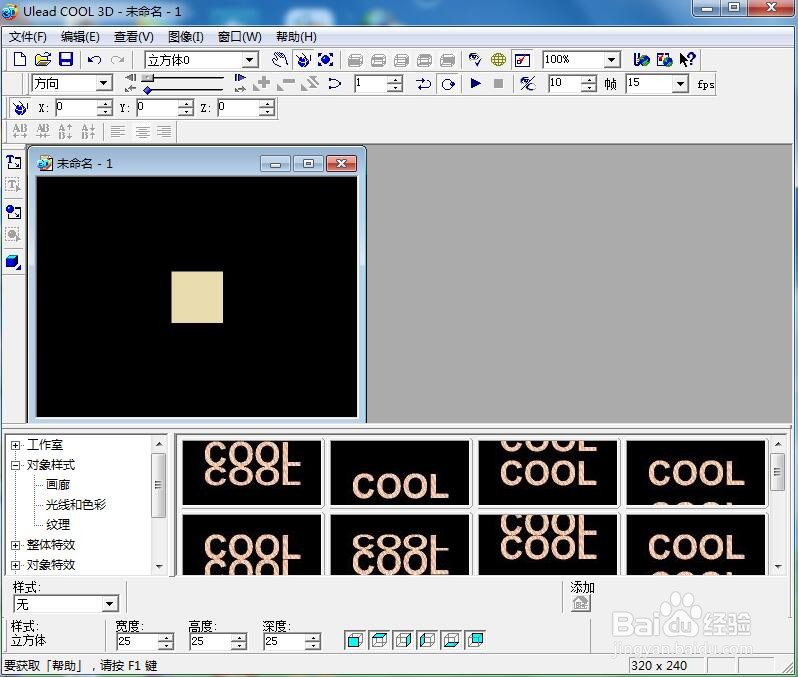Screen dimensions: 798x677
Task: Open the 窗口(W) menu
Action: click(240, 37)
